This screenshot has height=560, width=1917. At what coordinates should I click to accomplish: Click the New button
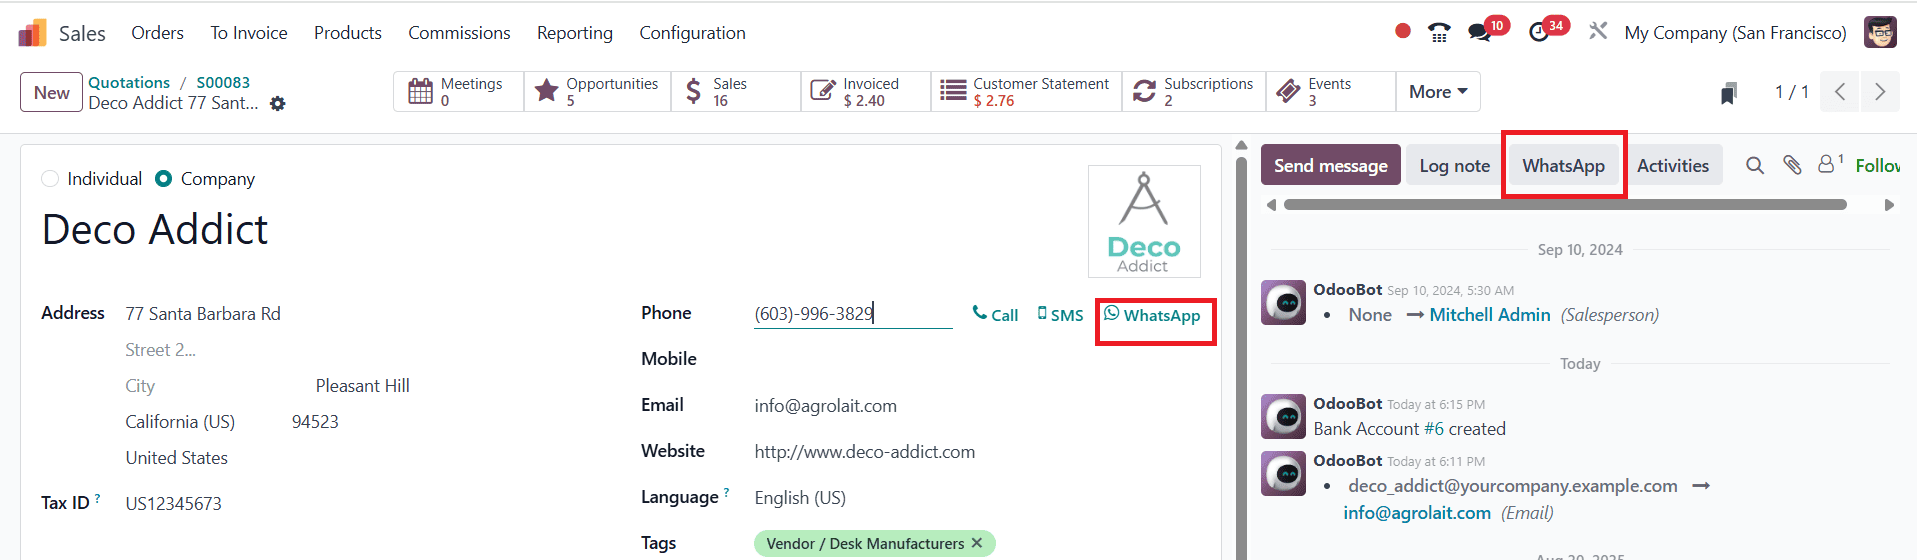(51, 92)
